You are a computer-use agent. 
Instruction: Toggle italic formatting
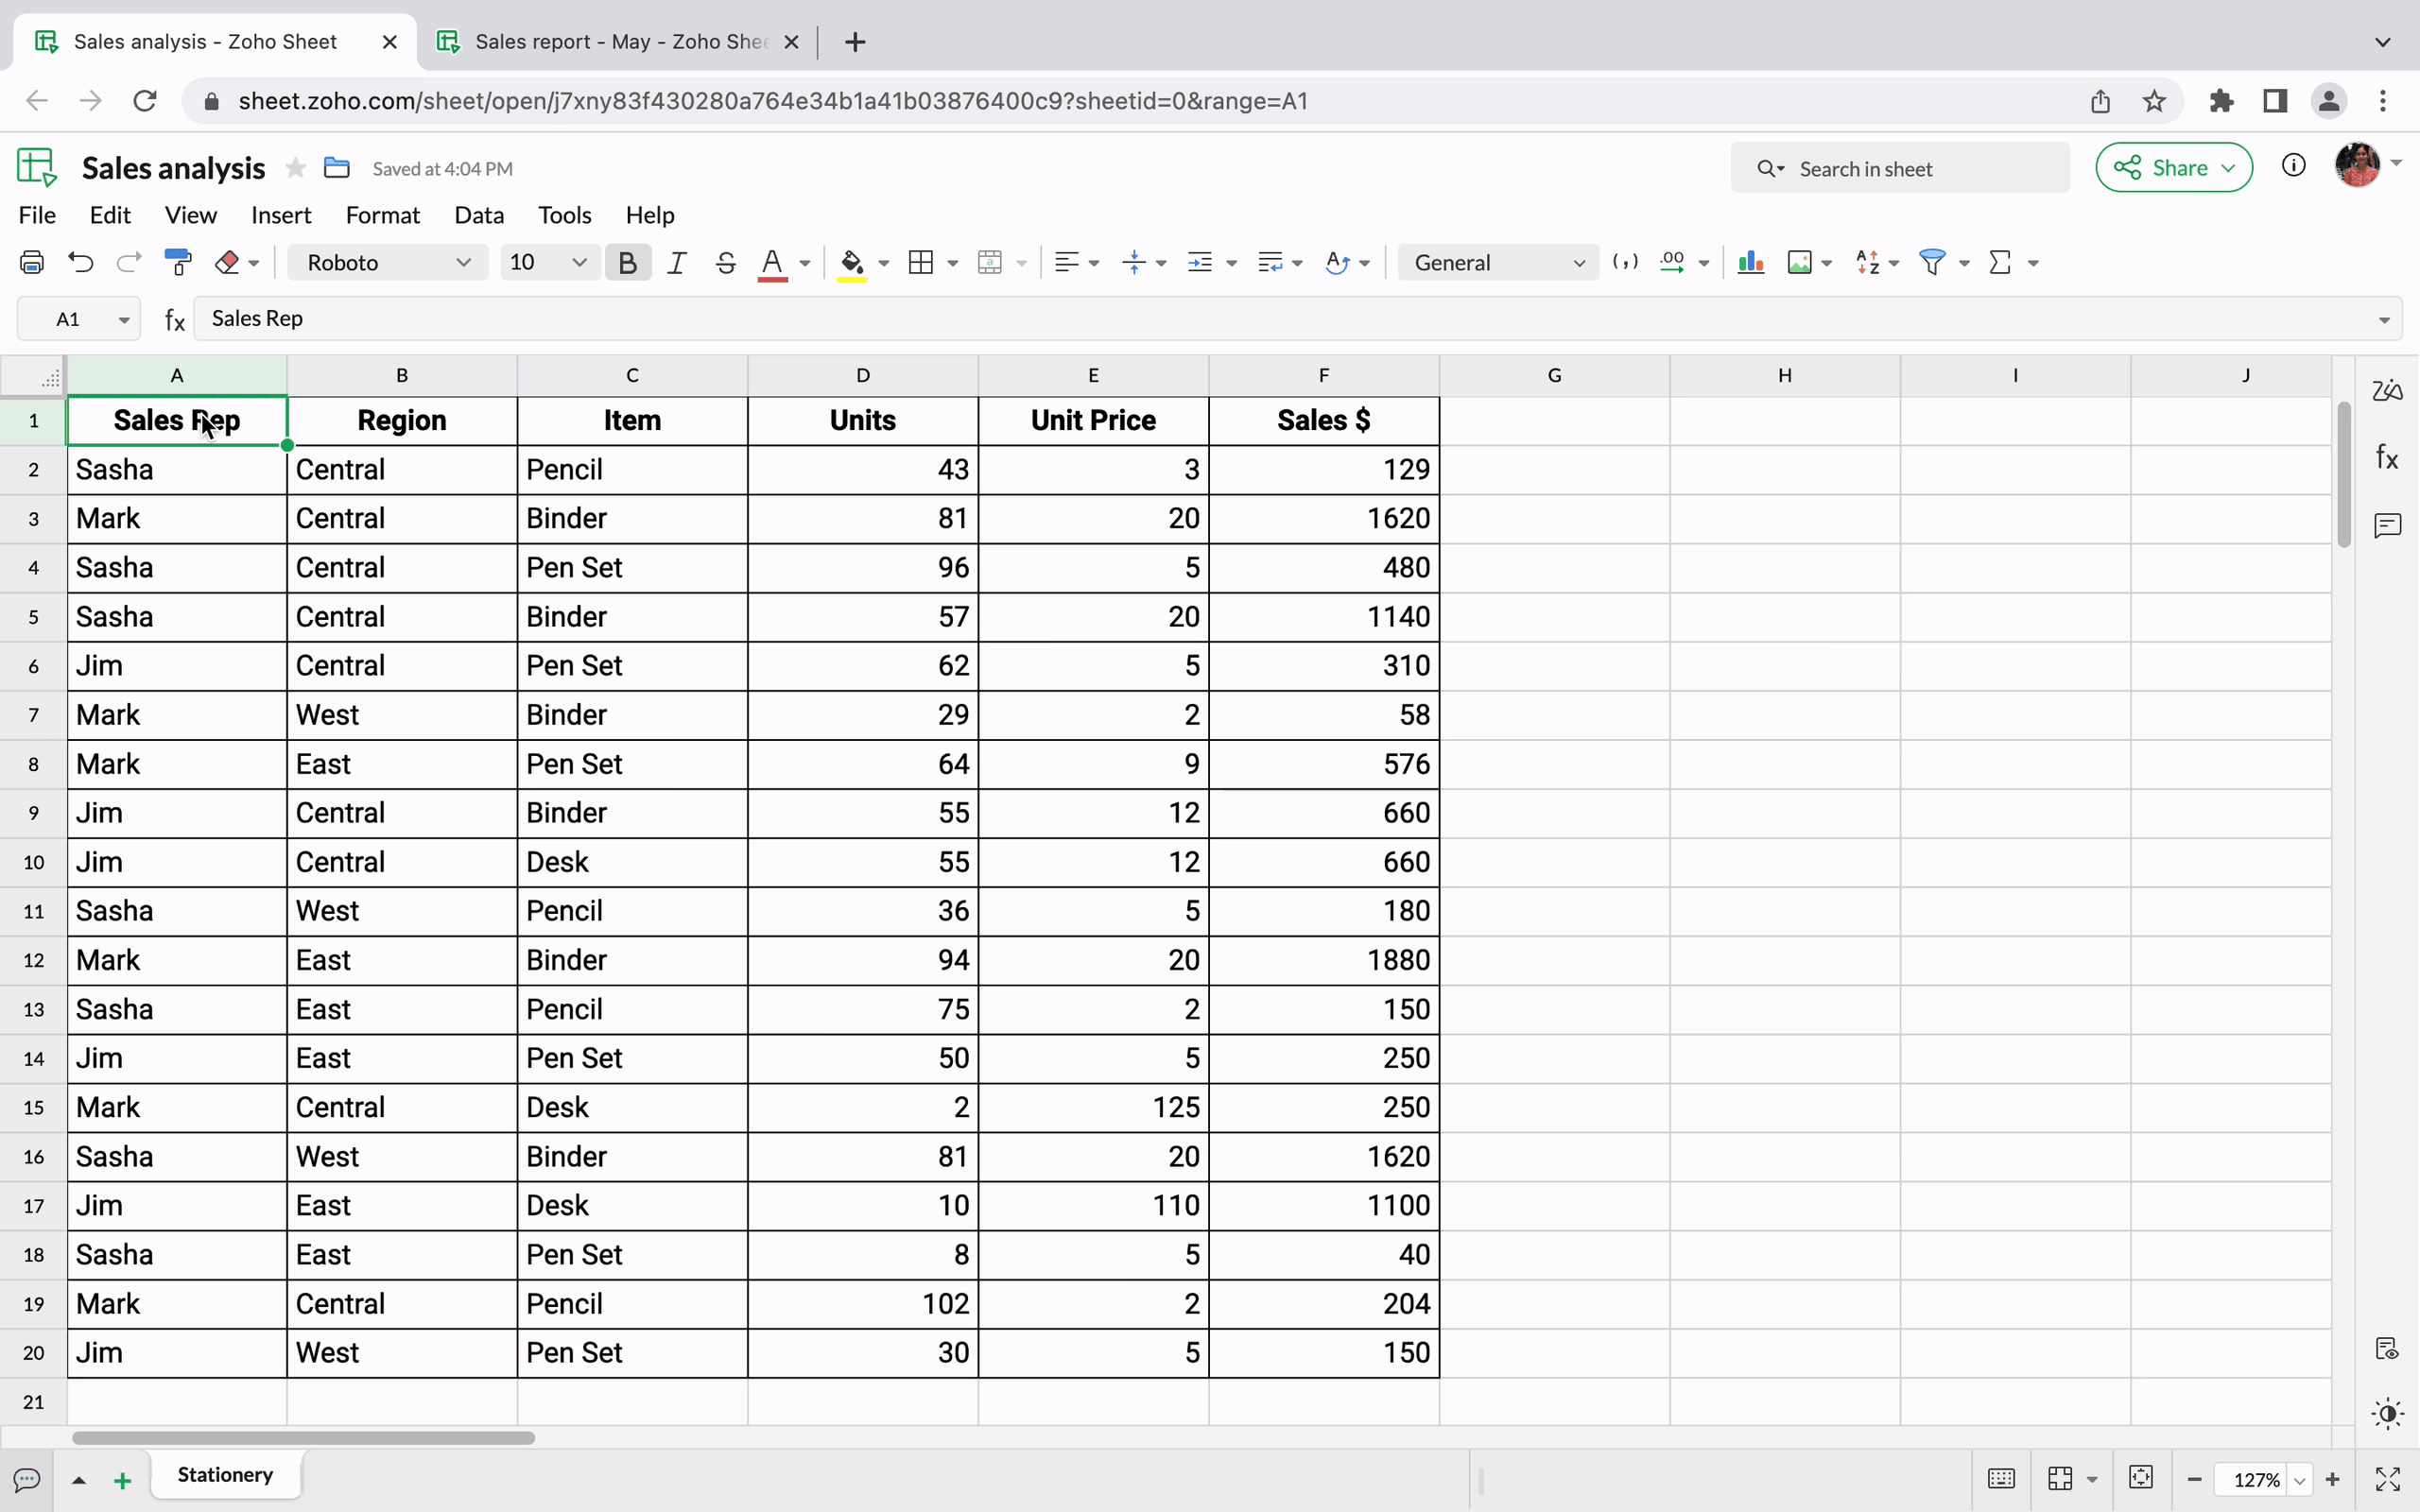coord(677,263)
